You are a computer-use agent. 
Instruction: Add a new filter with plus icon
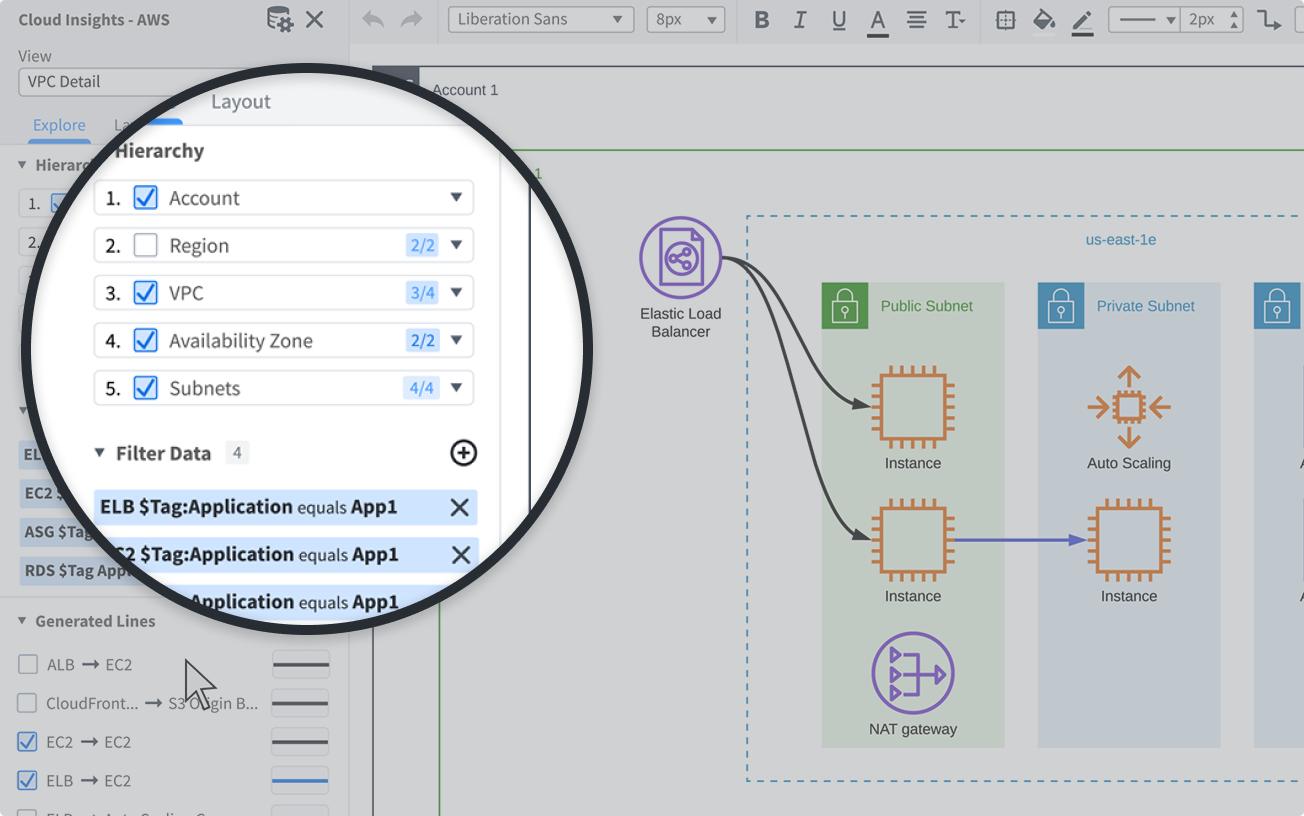(463, 453)
